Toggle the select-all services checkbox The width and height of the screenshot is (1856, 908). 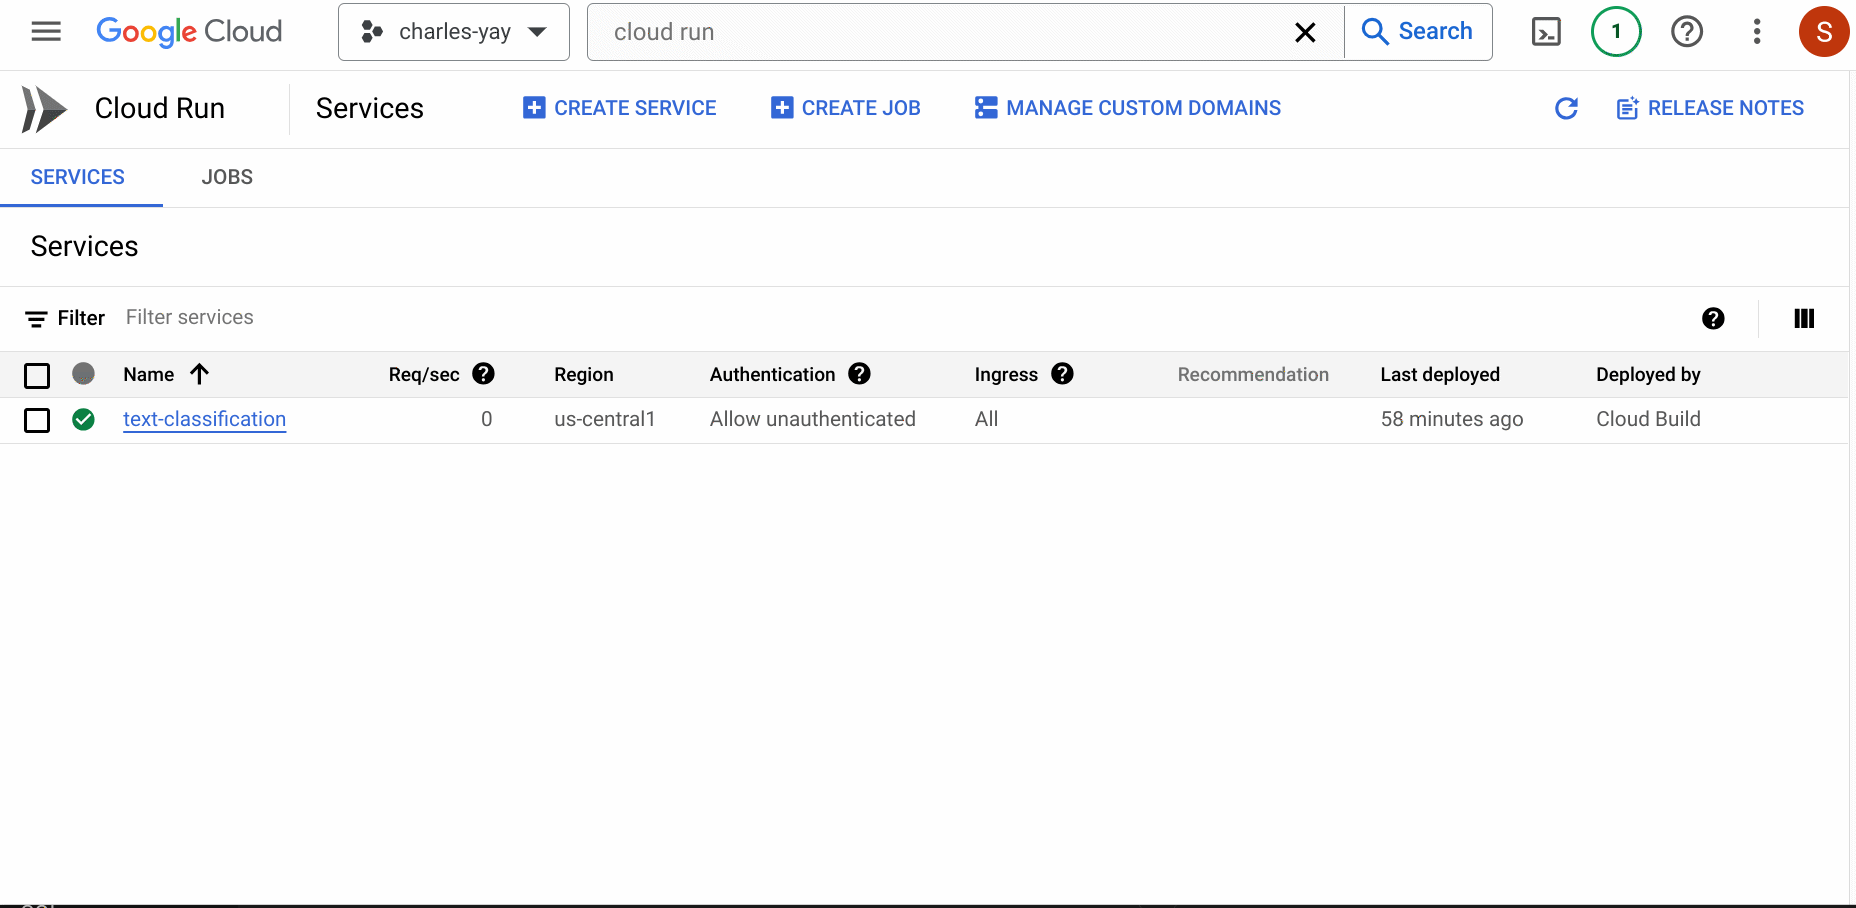pyautogui.click(x=37, y=375)
